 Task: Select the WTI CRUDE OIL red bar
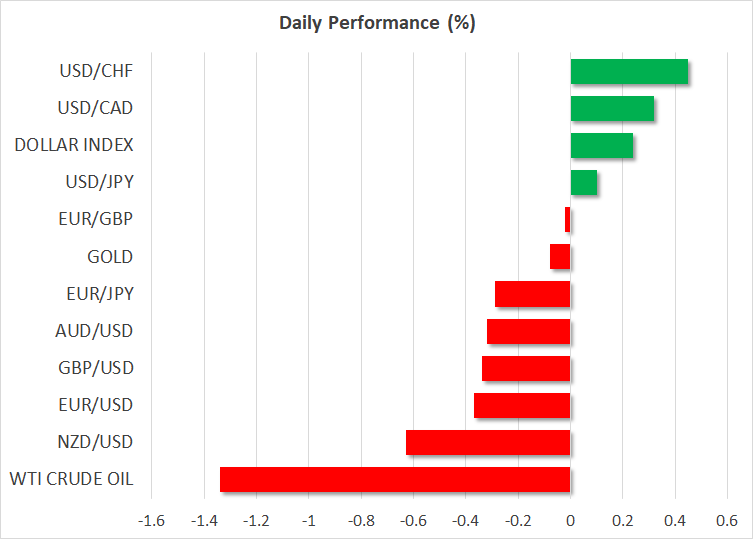click(395, 479)
